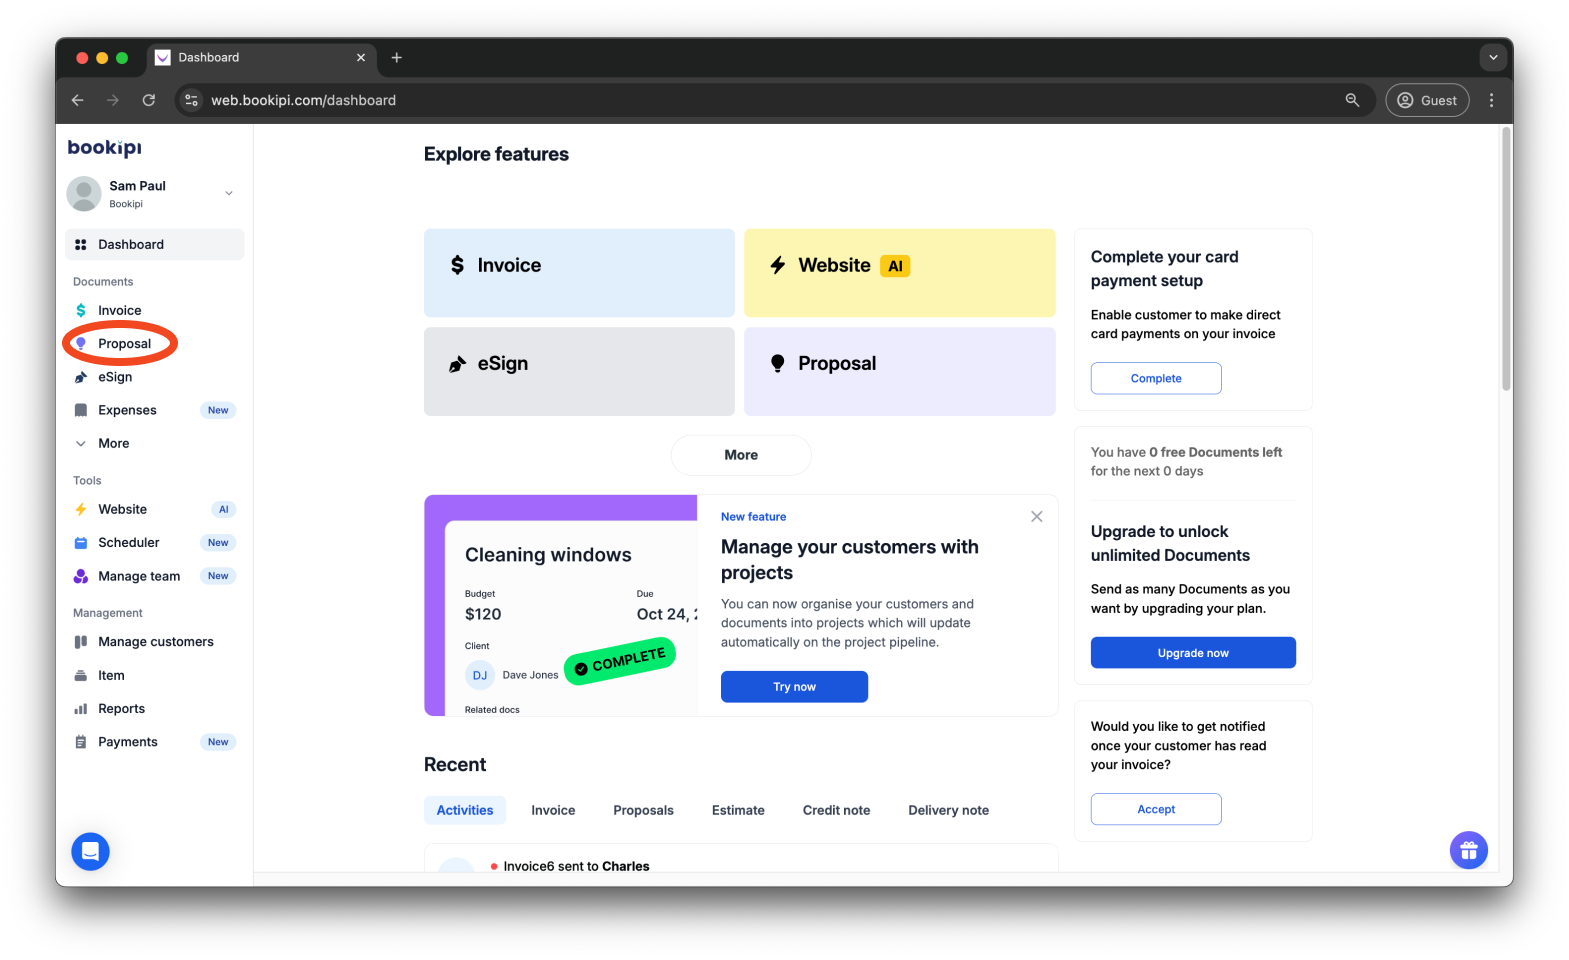Switch to the Credit note tab

pos(836,811)
